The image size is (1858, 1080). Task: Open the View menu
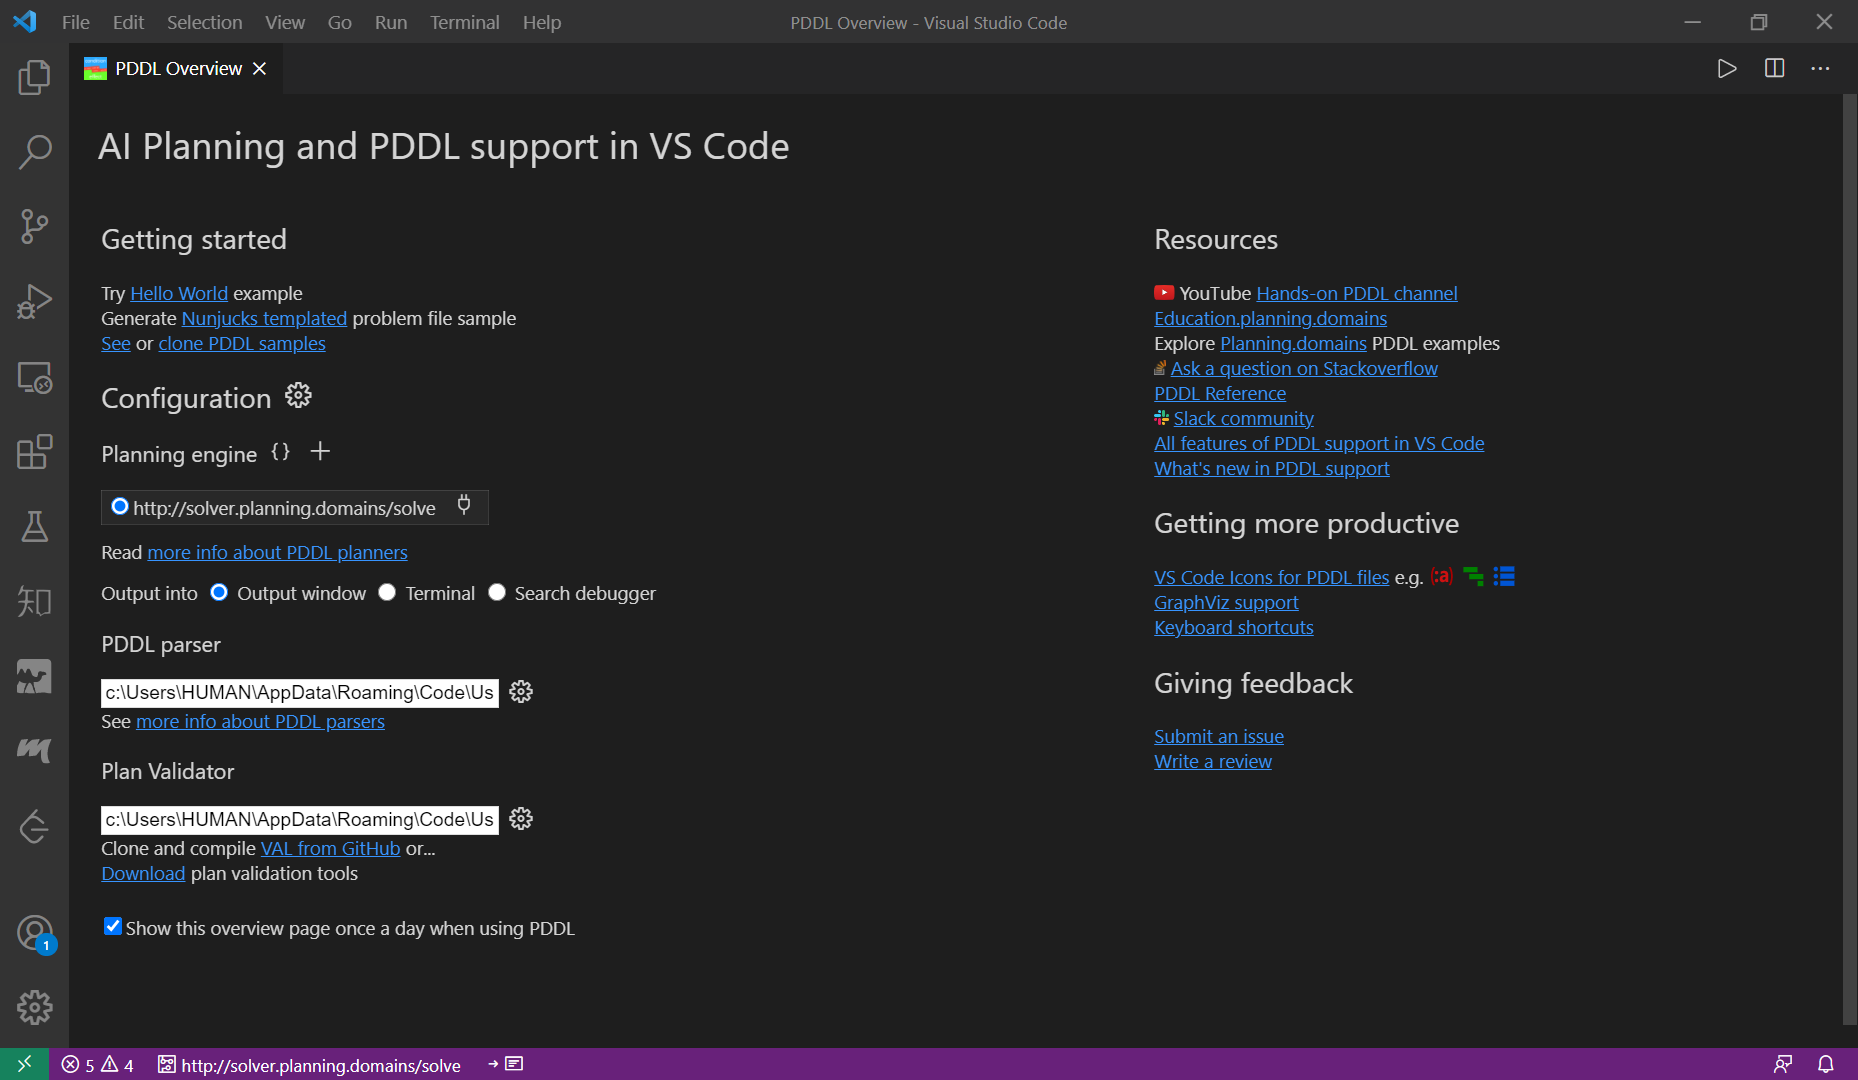point(285,22)
